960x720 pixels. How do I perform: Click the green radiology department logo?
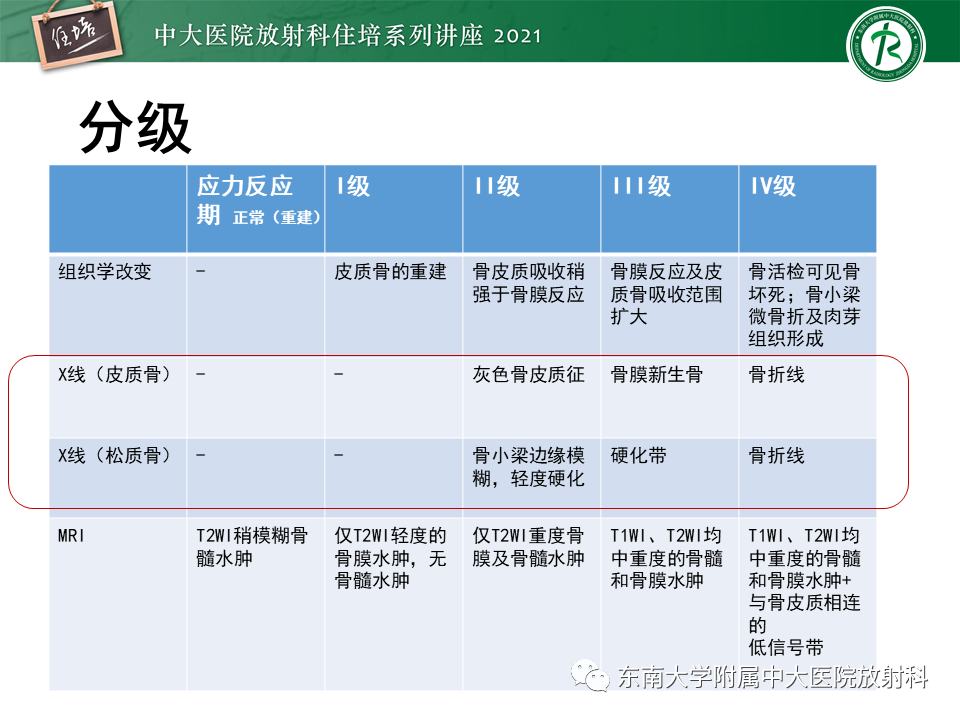[885, 43]
